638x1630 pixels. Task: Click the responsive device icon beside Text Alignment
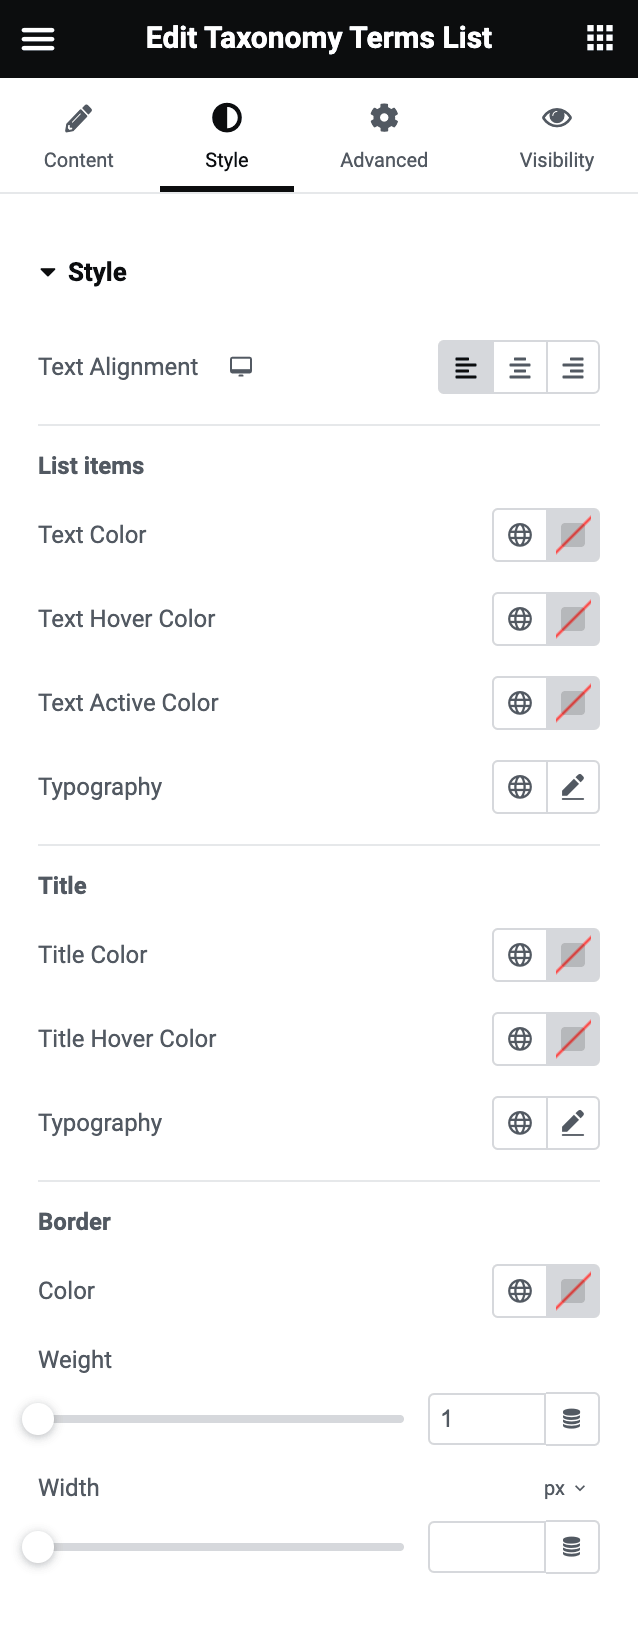(240, 367)
